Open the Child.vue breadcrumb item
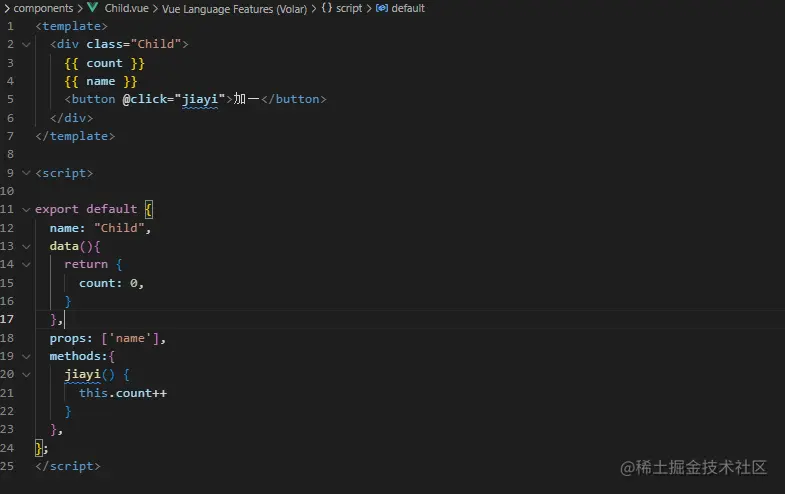This screenshot has height=494, width=785. click(127, 8)
